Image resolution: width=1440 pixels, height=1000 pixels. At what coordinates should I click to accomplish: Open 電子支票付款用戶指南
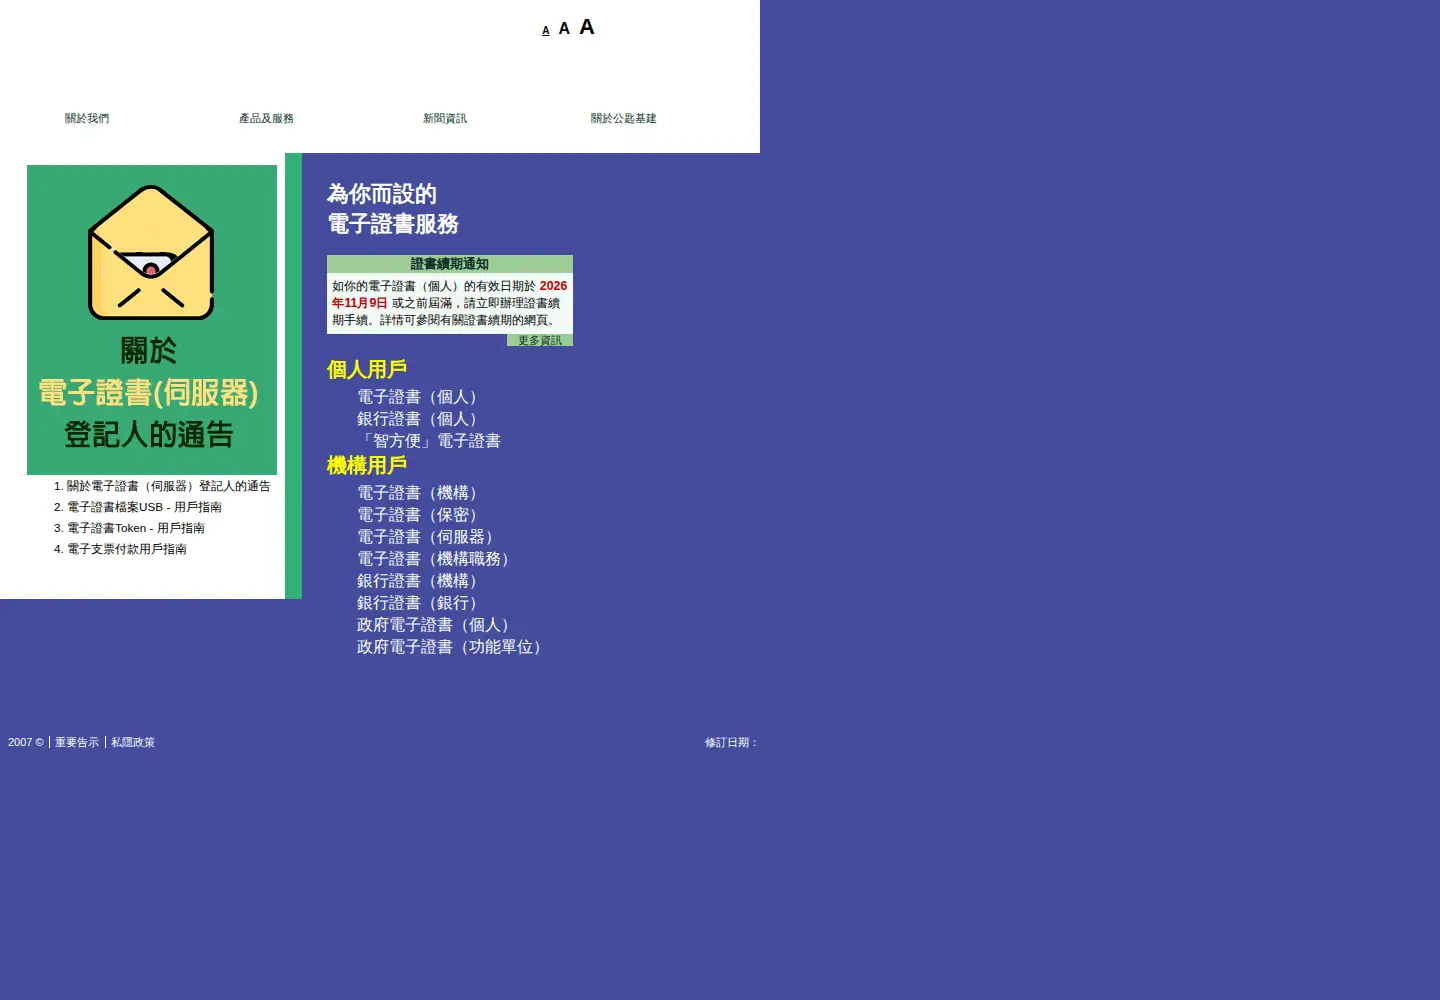[127, 549]
